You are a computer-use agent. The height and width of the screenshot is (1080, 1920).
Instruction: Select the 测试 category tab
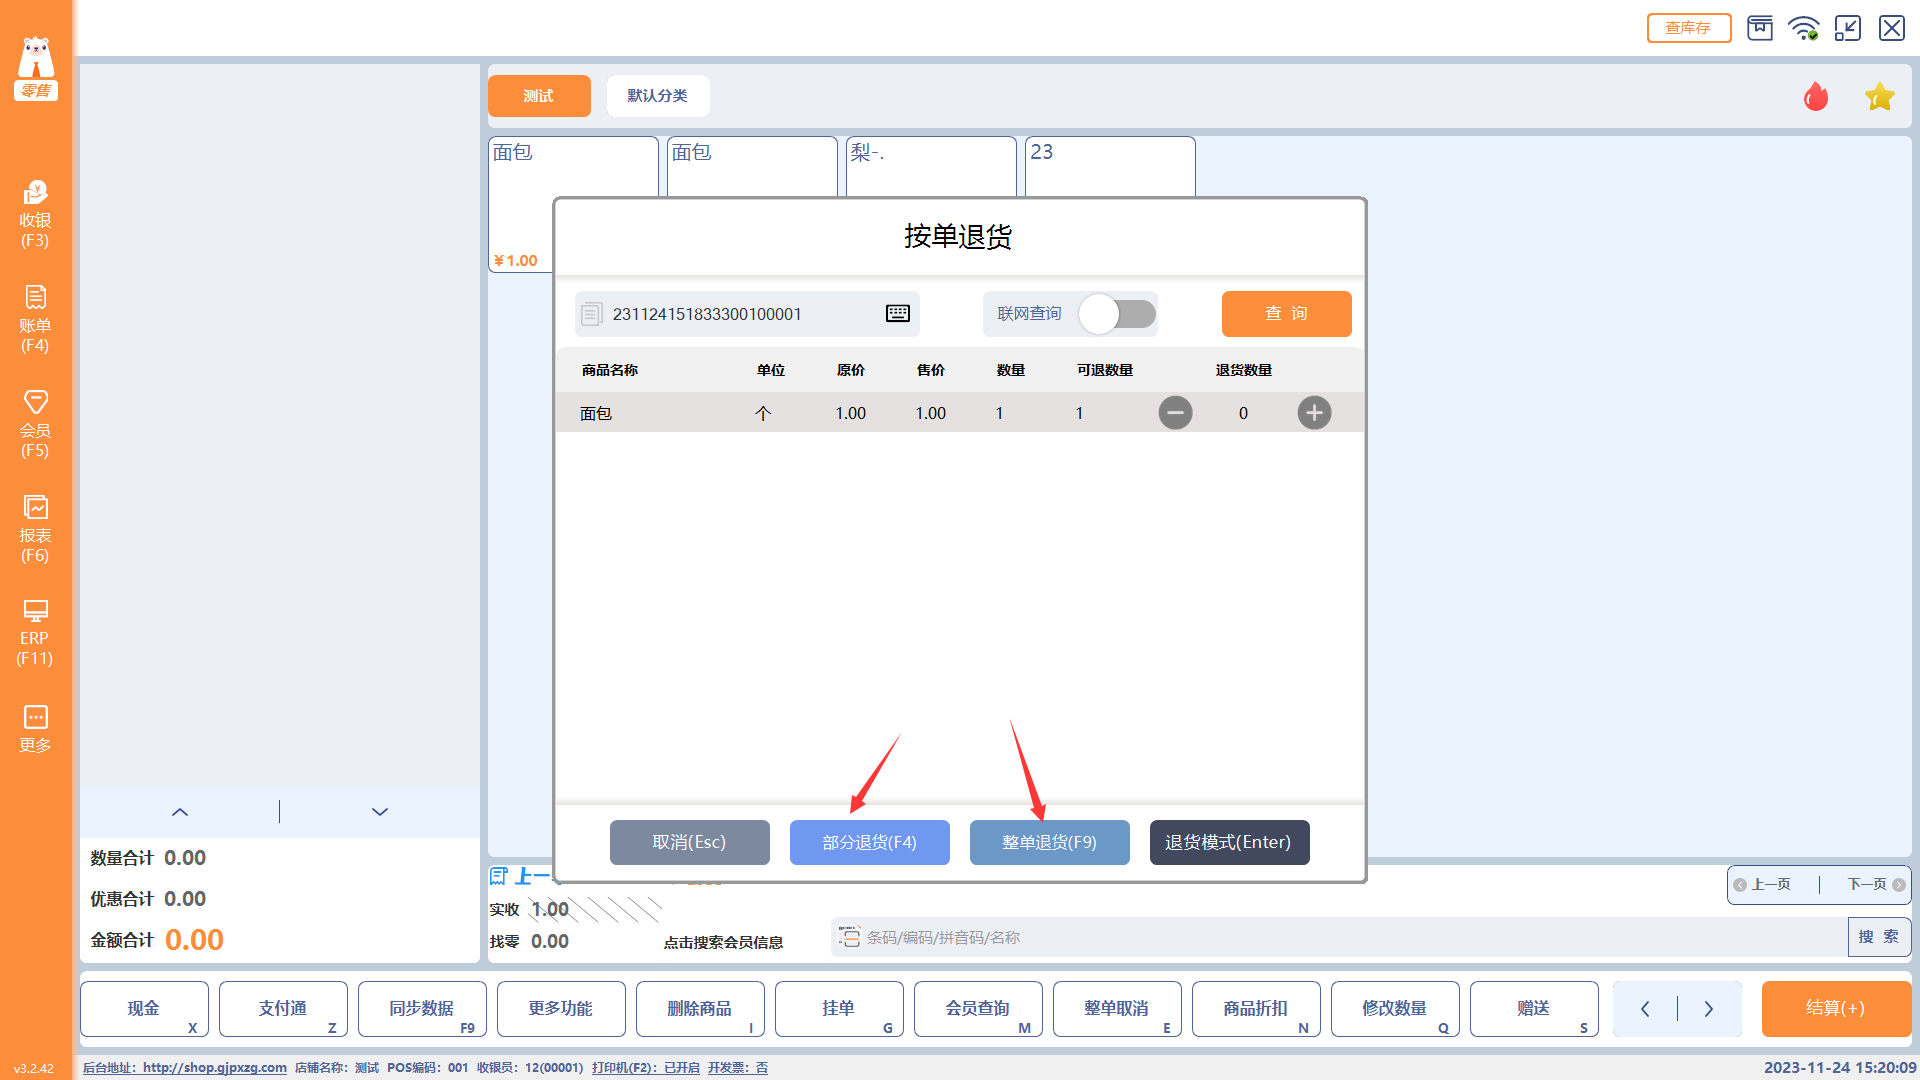pyautogui.click(x=538, y=96)
